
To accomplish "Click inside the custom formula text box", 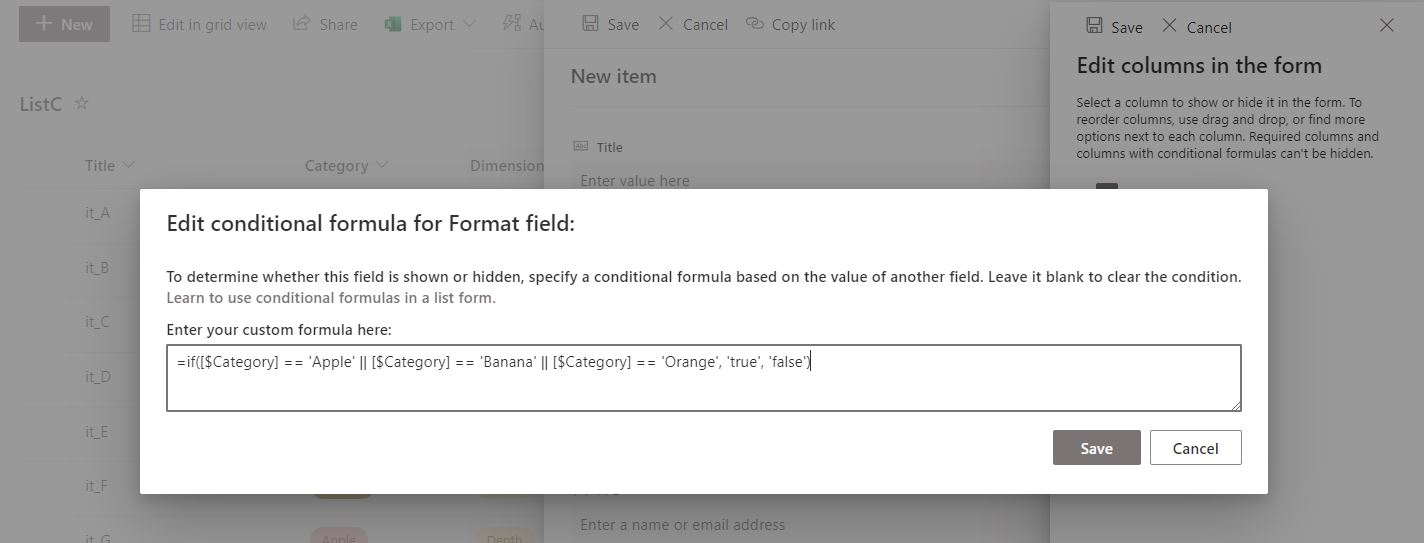I will [x=703, y=378].
